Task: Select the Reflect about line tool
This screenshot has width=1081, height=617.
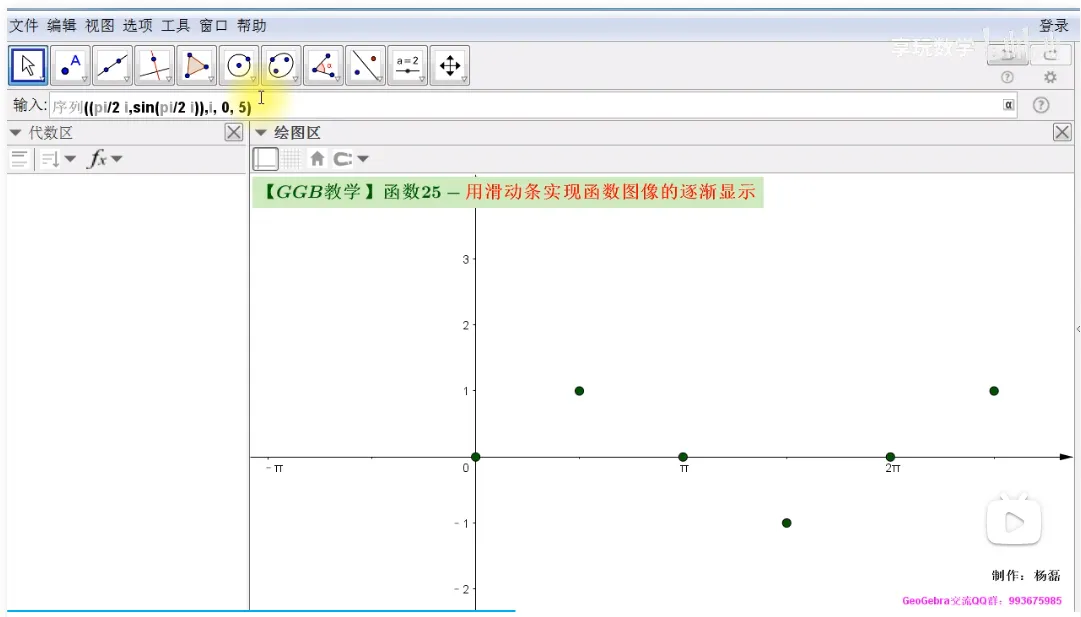Action: pyautogui.click(x=365, y=66)
